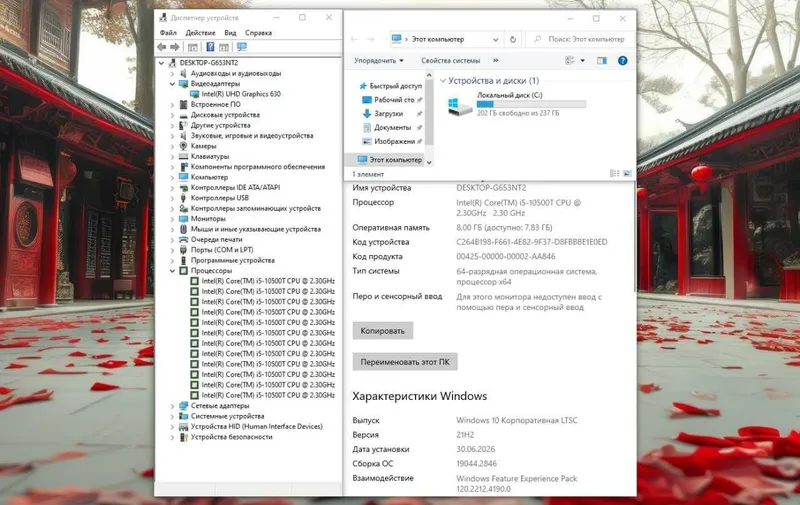Screen dimensions: 800x505
Task: Open the view options dropdown arrow in Explorer
Action: 583,60
